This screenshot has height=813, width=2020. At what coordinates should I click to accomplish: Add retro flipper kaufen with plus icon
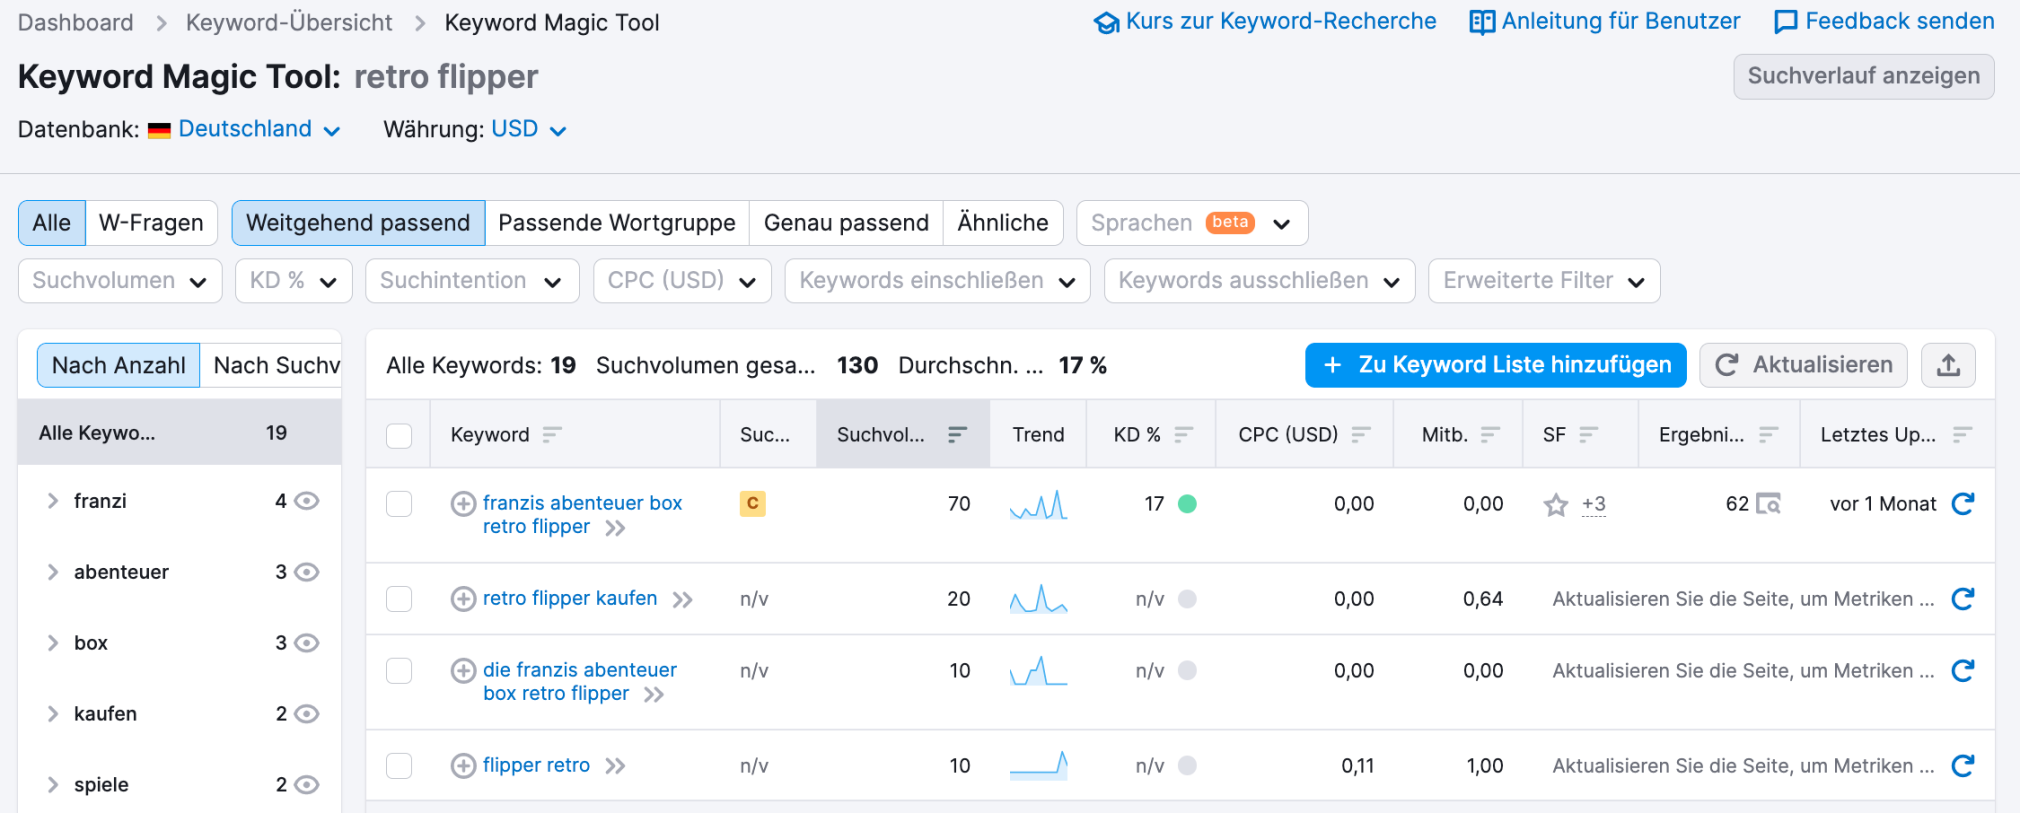coord(463,599)
